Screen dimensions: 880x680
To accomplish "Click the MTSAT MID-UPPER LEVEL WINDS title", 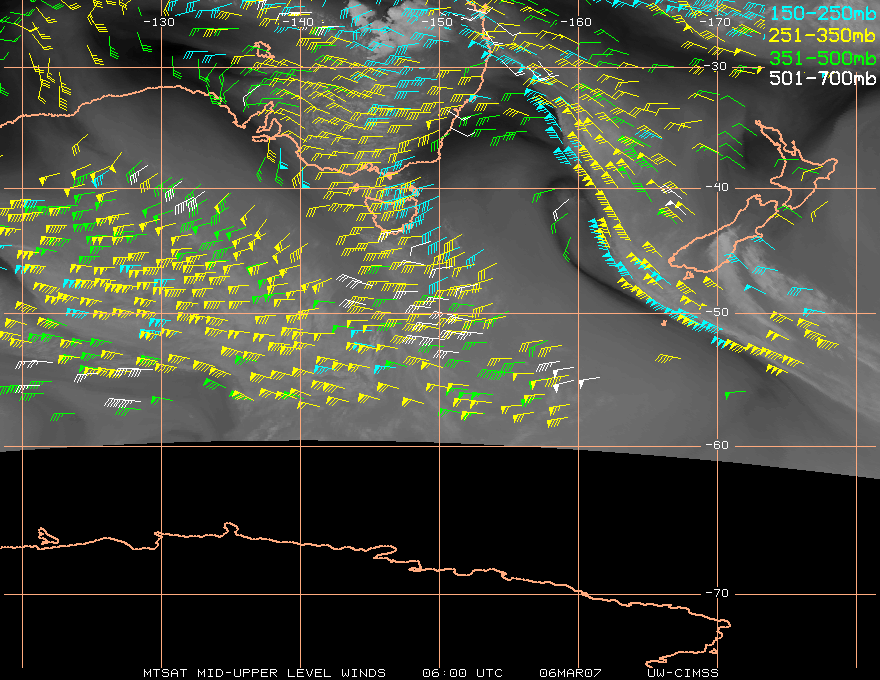I will (264, 673).
